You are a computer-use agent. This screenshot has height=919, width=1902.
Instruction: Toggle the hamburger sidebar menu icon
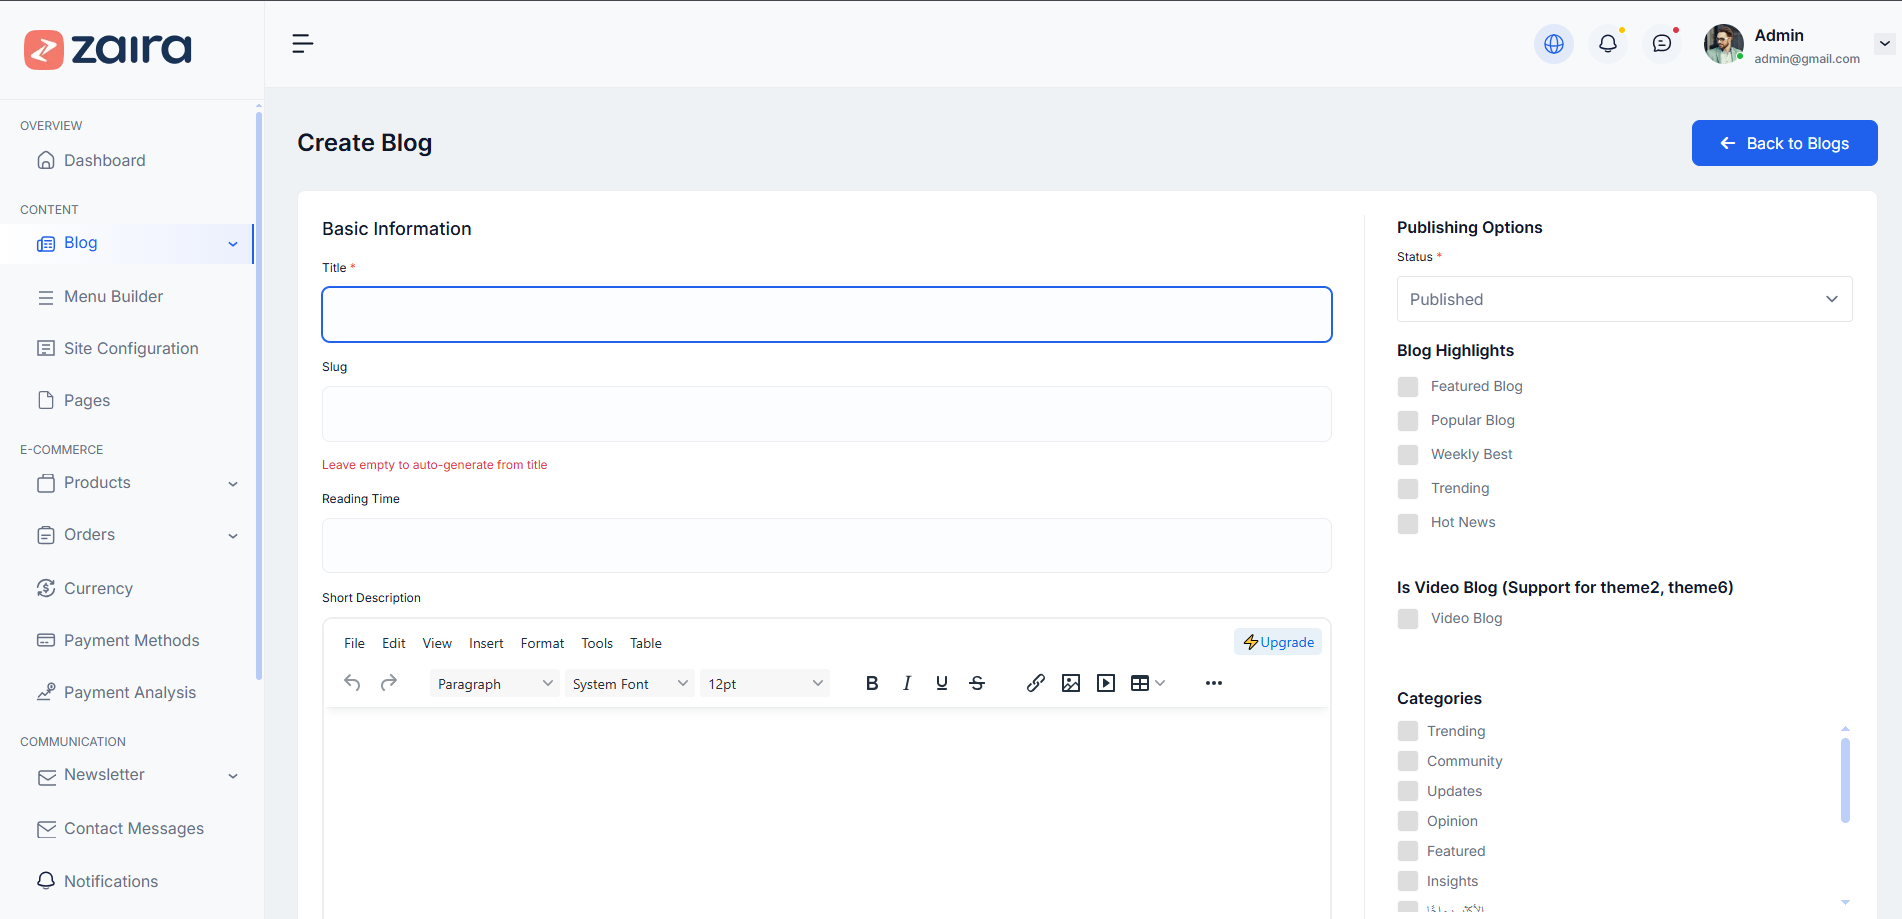[x=302, y=44]
